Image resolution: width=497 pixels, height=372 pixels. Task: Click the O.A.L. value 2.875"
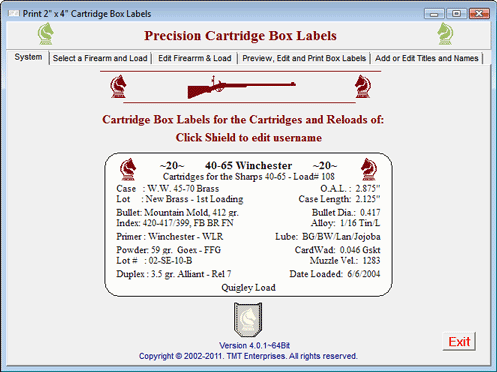[368, 189]
